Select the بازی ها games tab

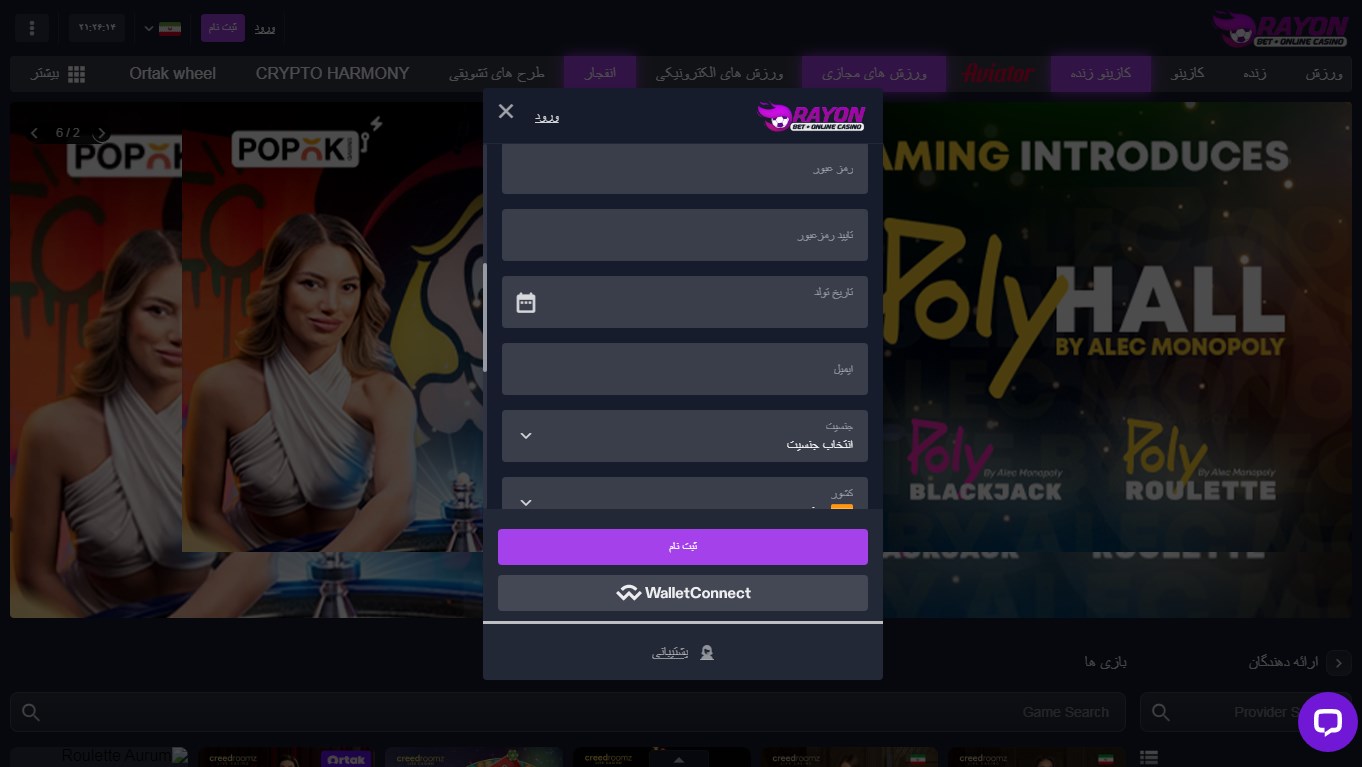tap(1106, 662)
